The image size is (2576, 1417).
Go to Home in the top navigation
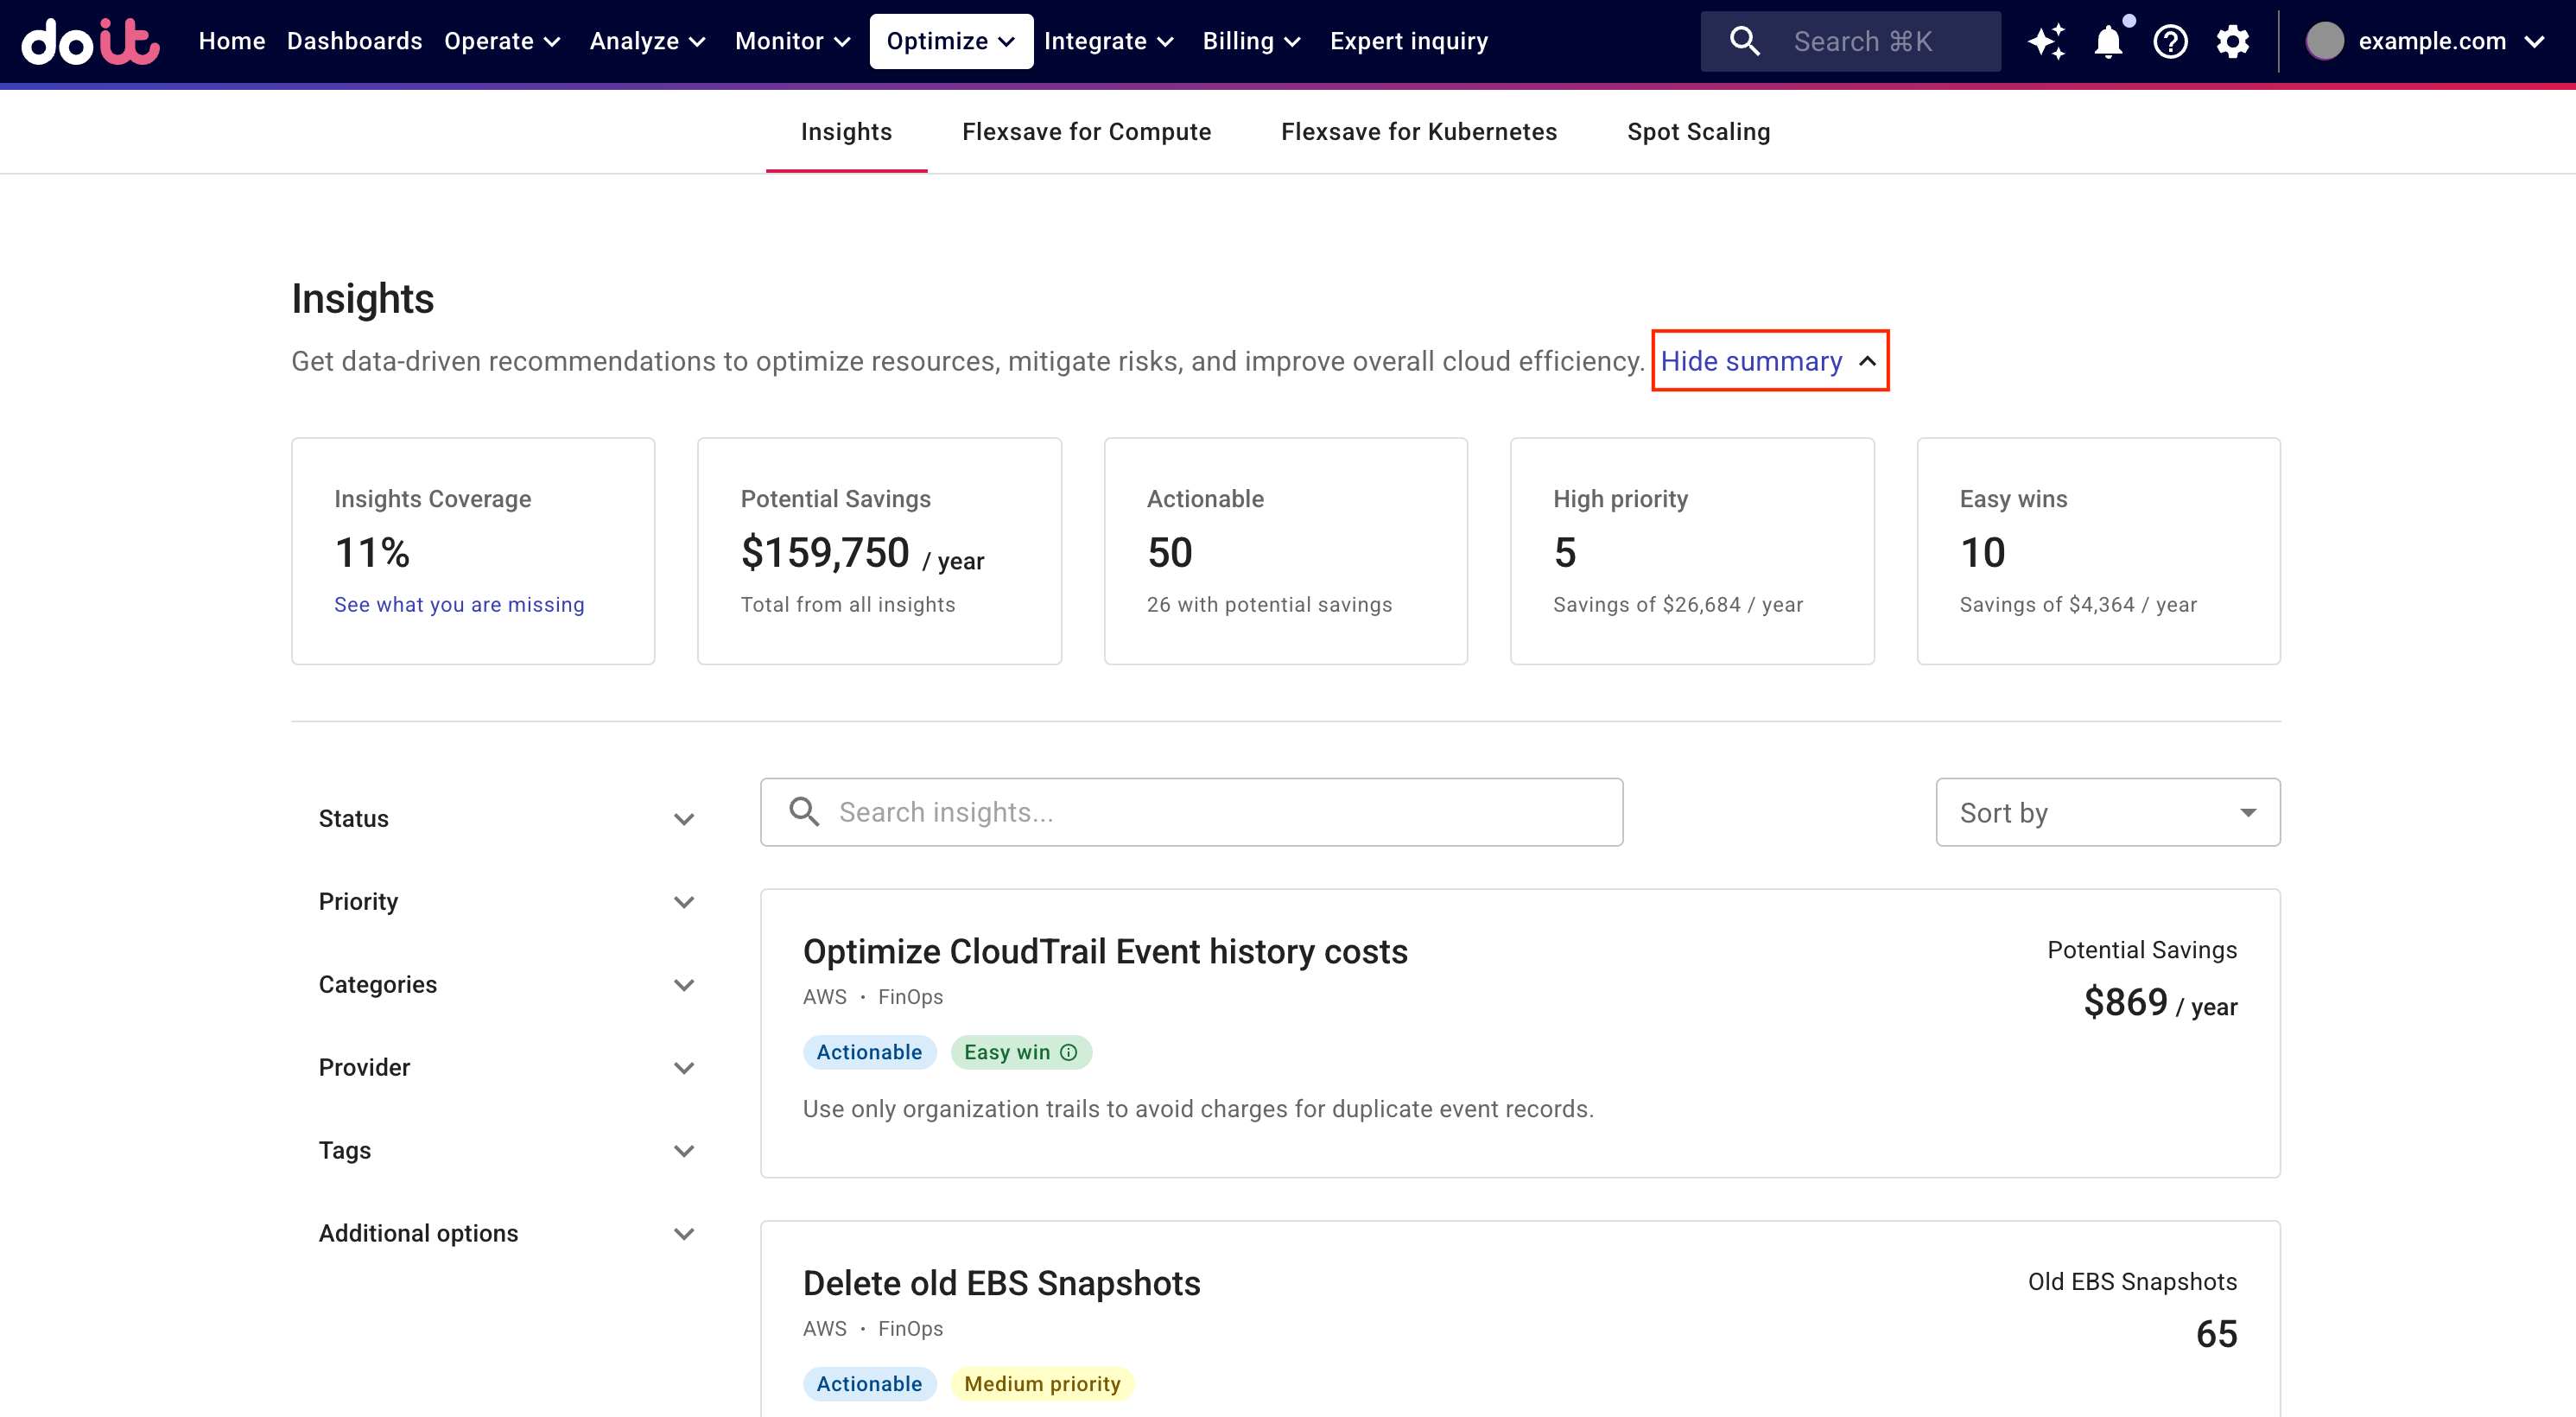click(232, 41)
